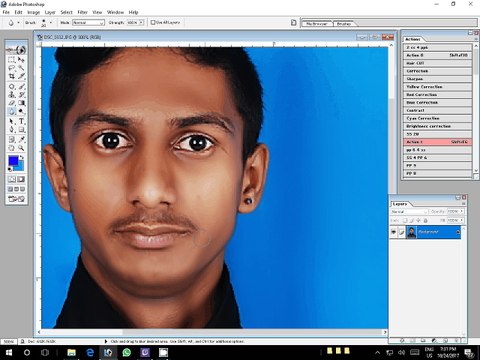The width and height of the screenshot is (480, 360).
Task: Select the Blur tool in toolbox
Action: click(x=12, y=111)
